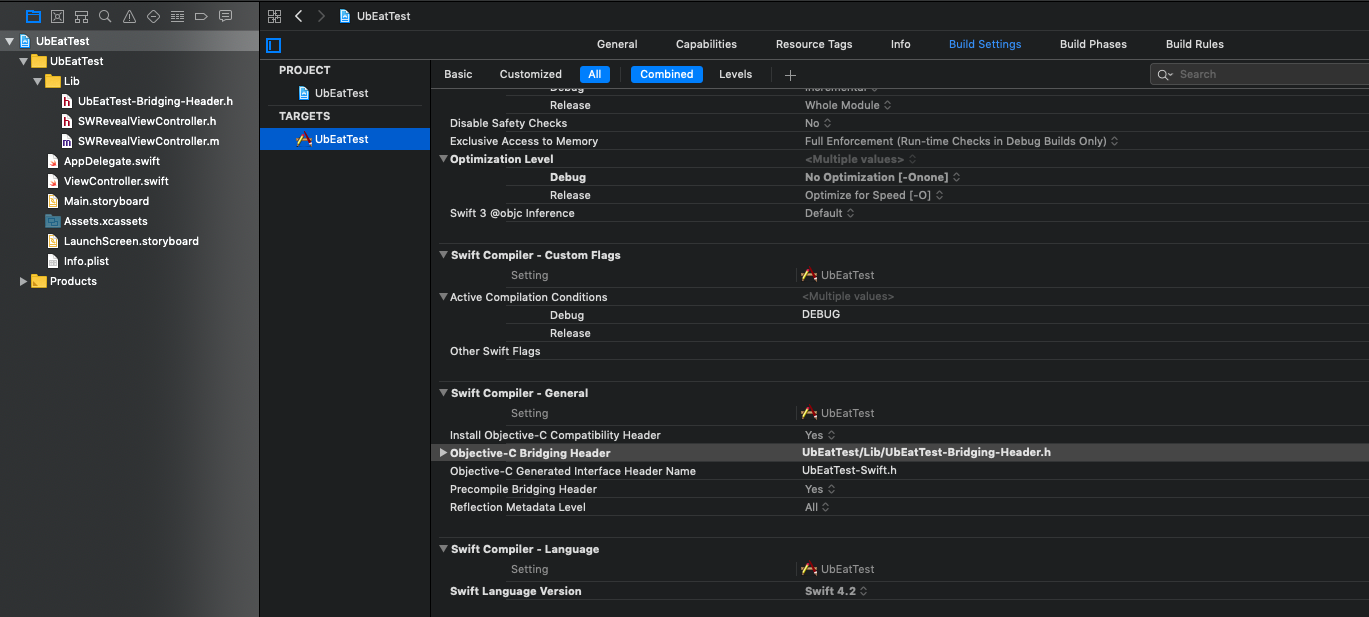Click the related items grid icon
Viewport: 1369px width, 617px height.
[275, 16]
